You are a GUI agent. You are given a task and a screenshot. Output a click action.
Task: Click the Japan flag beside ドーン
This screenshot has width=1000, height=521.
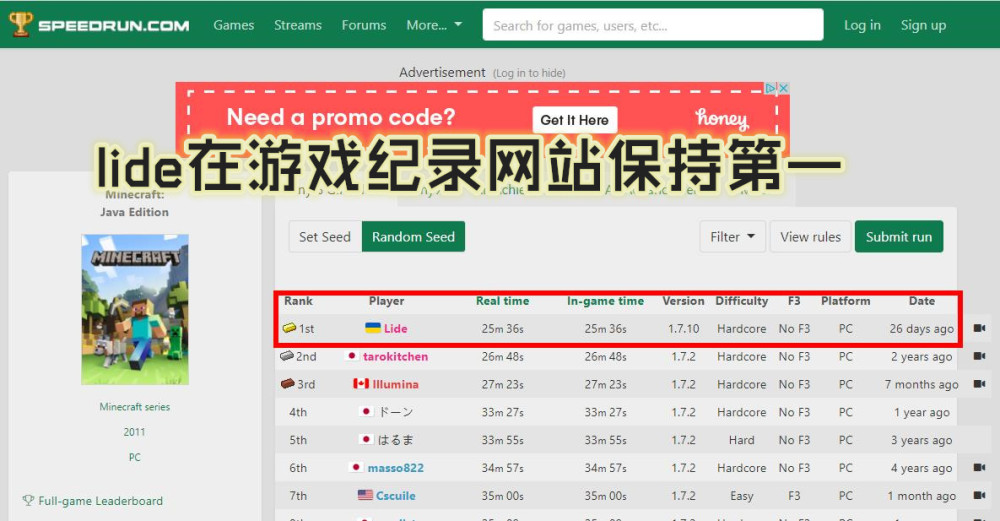click(x=366, y=412)
